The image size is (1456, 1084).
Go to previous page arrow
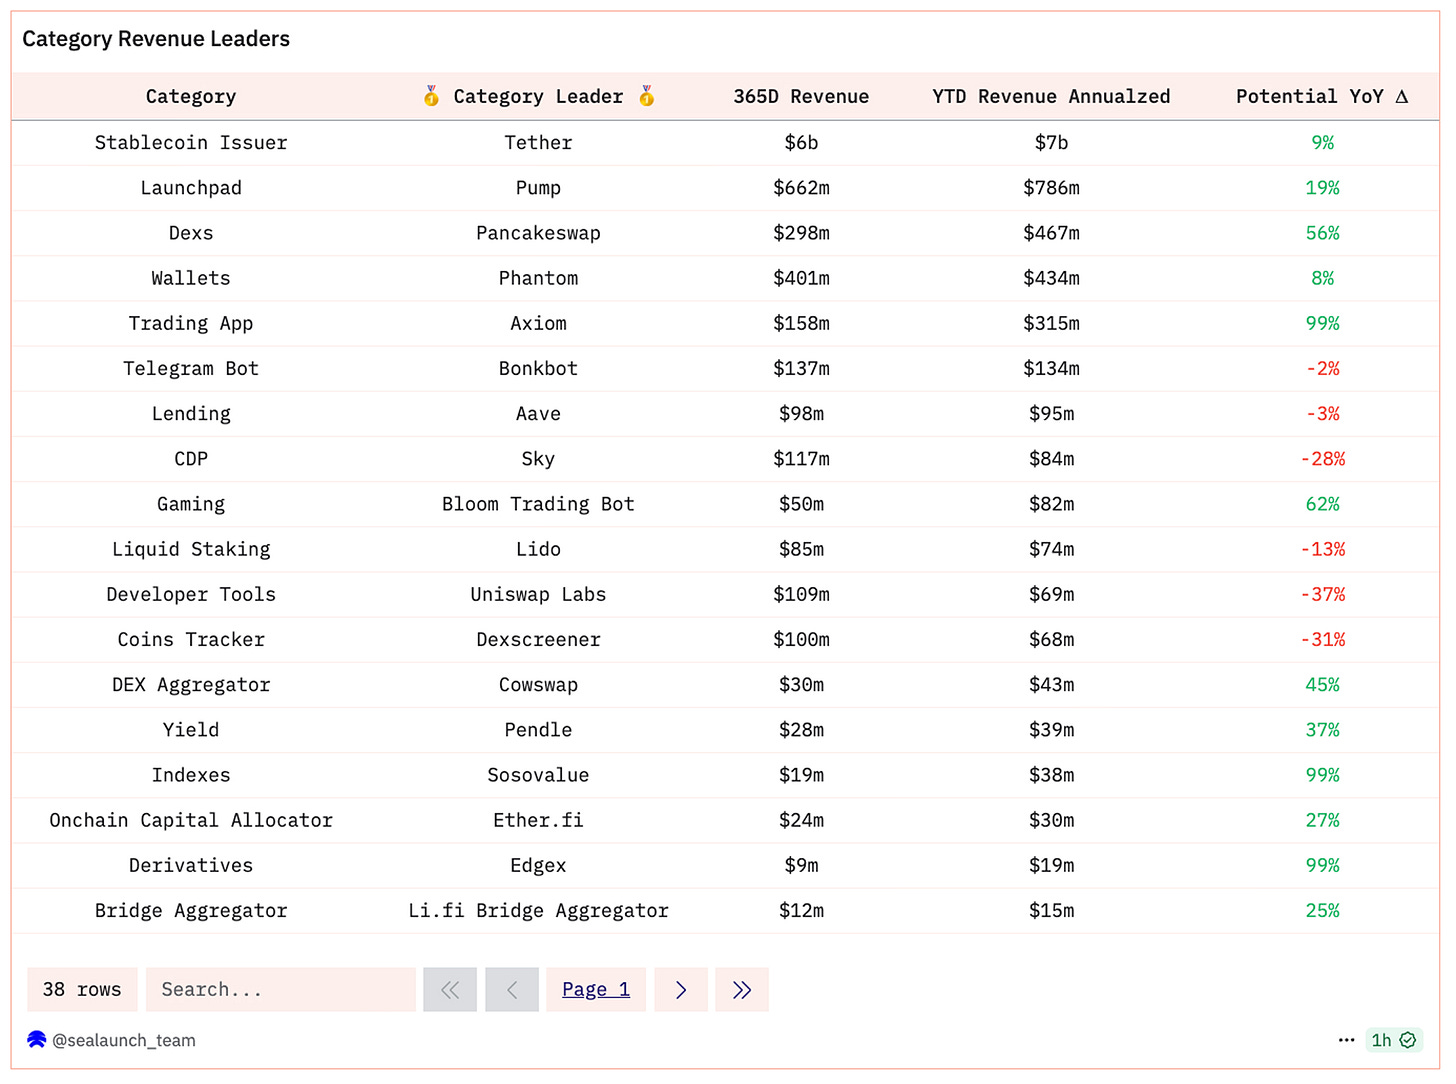point(512,990)
